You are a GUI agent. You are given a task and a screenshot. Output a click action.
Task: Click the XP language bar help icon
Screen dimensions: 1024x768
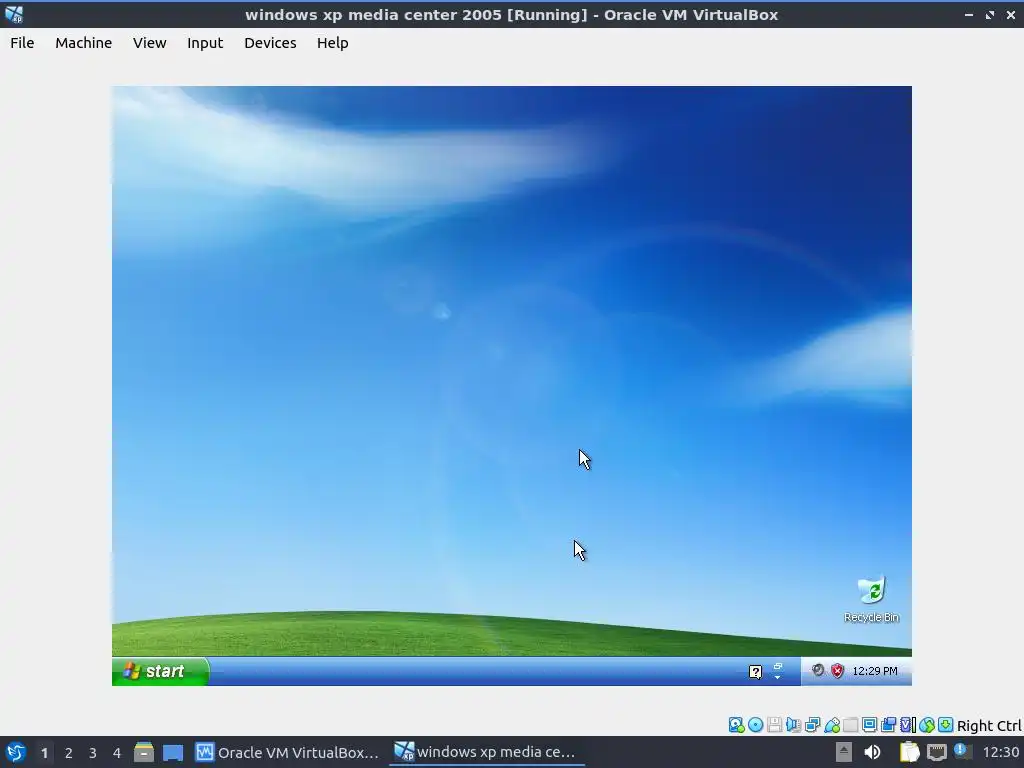tap(755, 672)
